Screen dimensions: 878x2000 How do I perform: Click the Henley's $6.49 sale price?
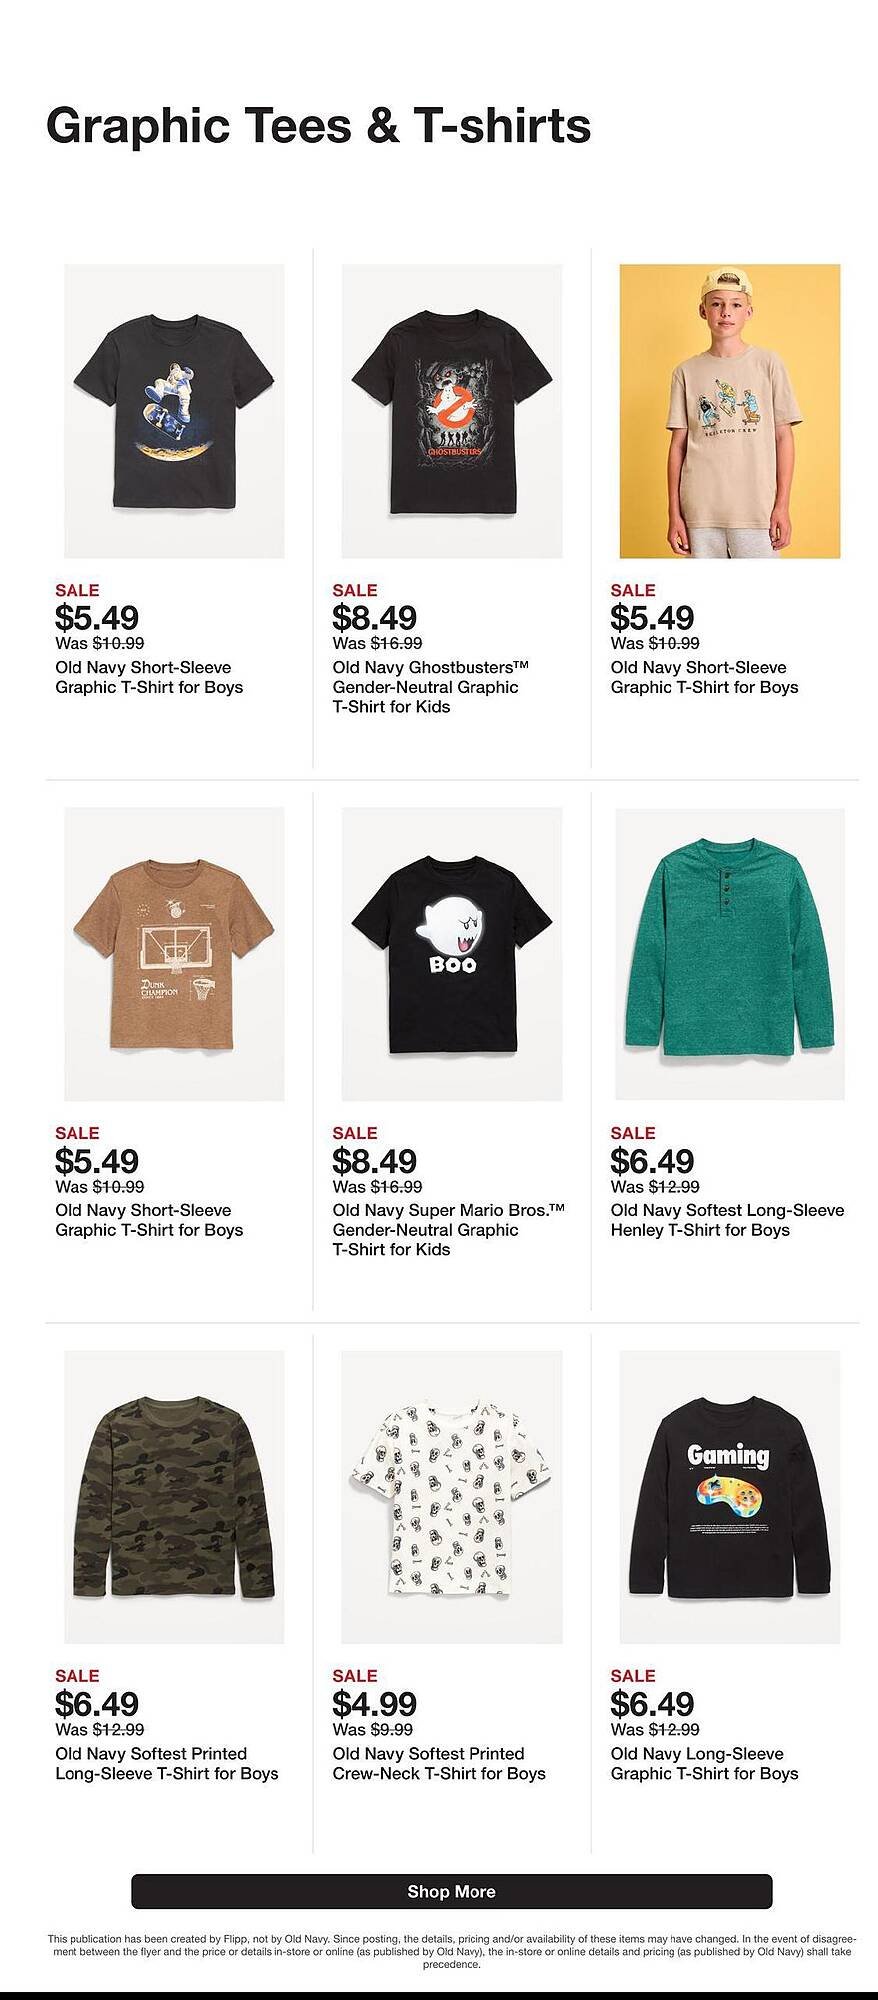click(652, 1161)
